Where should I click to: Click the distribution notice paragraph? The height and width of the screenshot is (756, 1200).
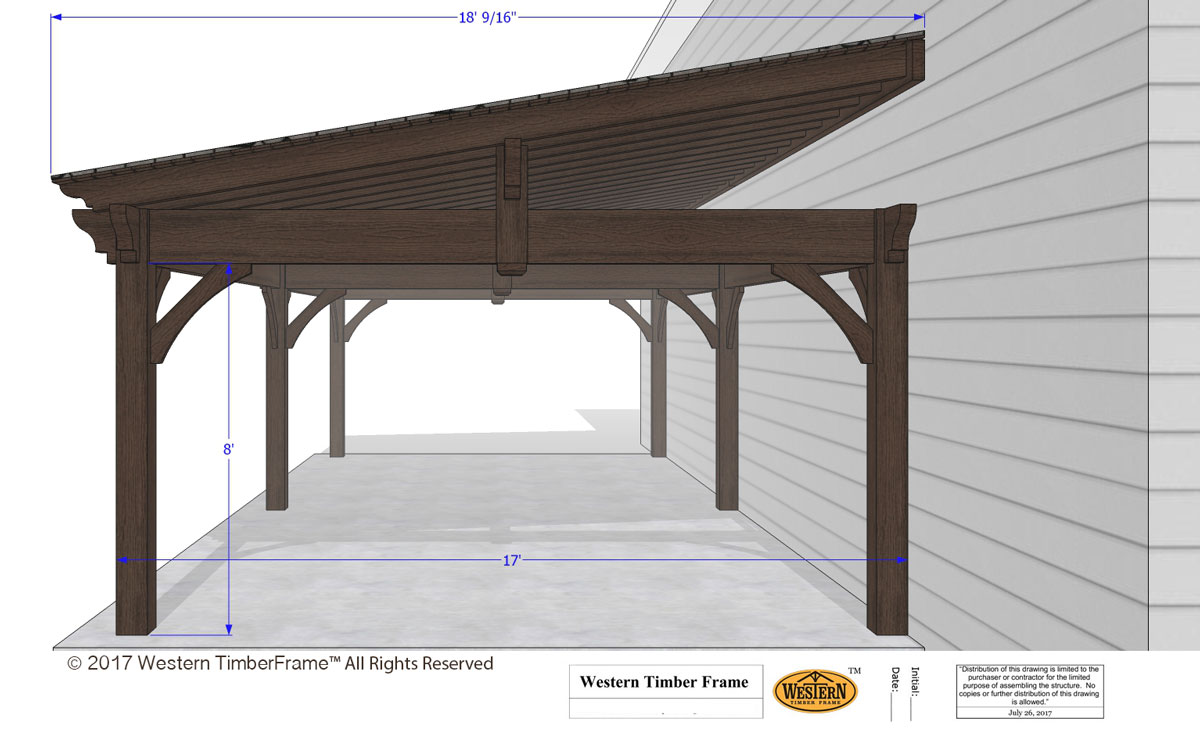(1029, 686)
